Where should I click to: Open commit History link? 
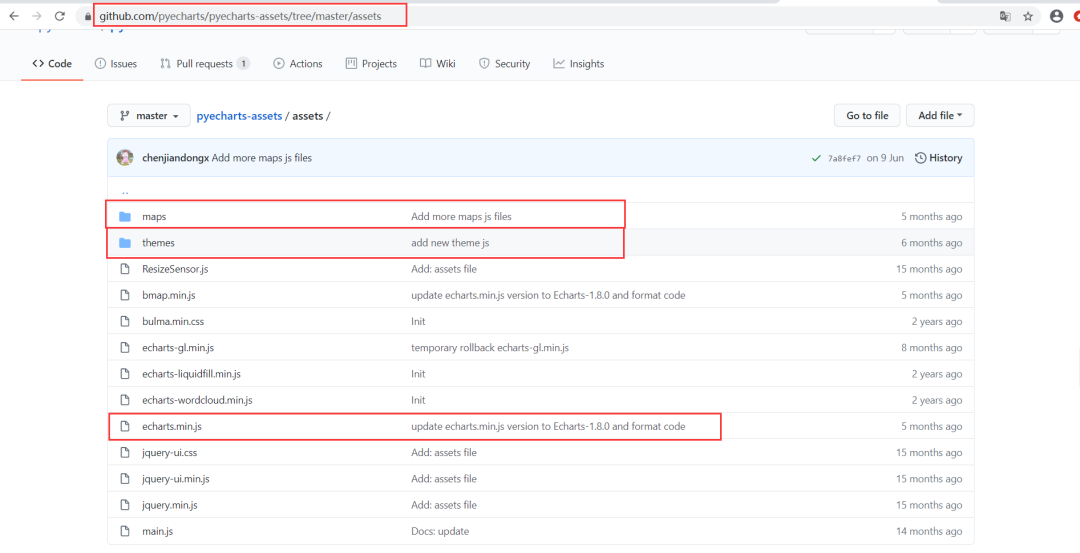coord(938,158)
